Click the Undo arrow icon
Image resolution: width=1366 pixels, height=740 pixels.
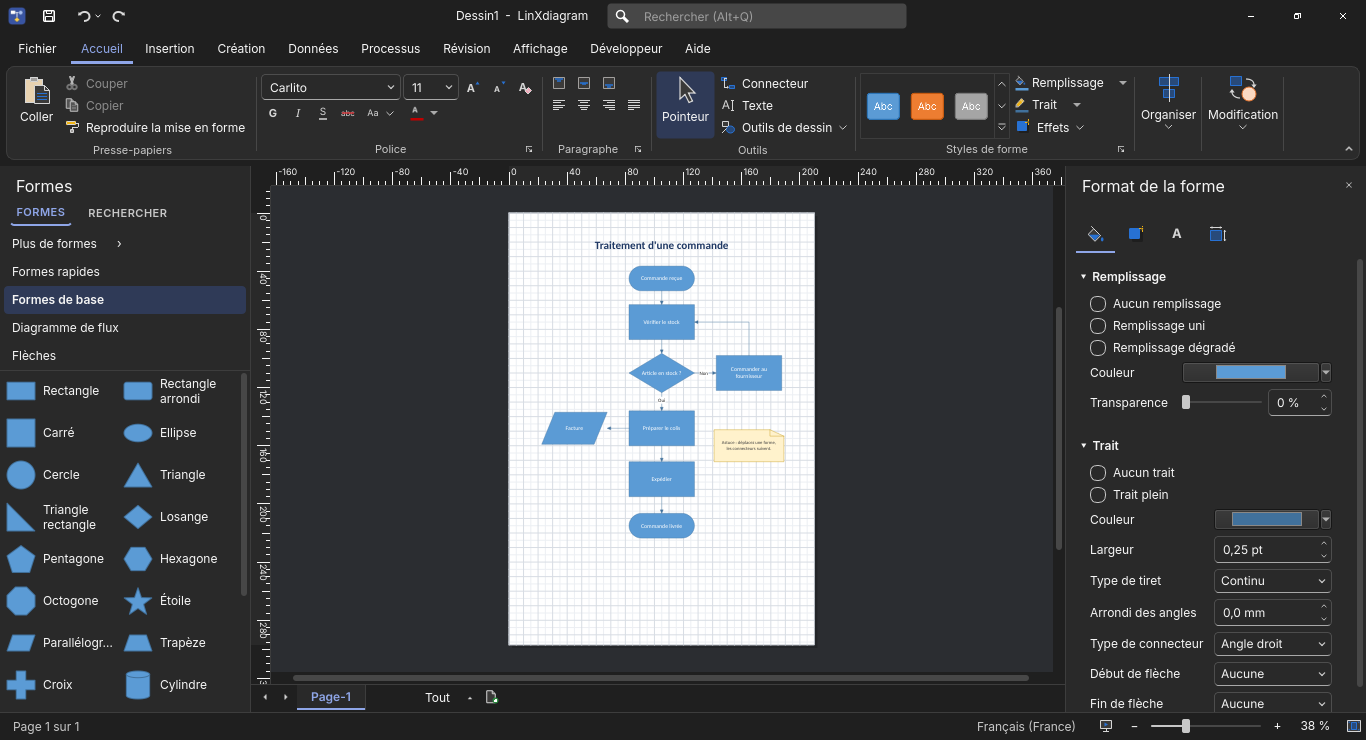click(83, 16)
